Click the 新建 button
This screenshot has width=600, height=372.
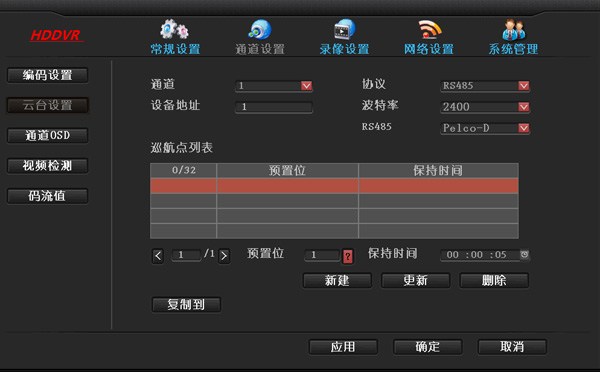337,280
